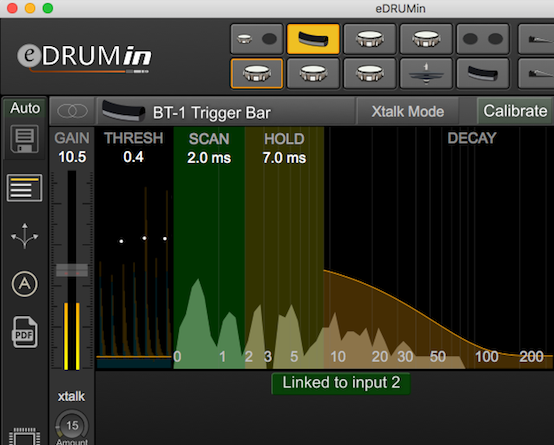
Task: Select the highlighted trigger bar input pad
Action: 313,39
